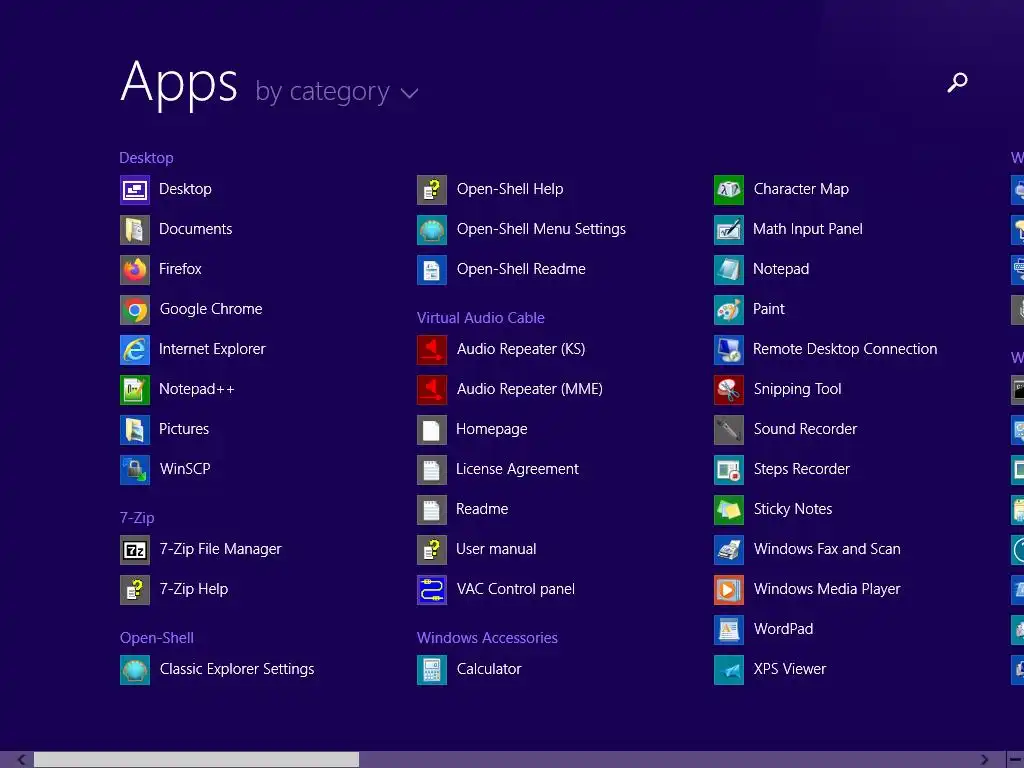This screenshot has height=768, width=1024.
Task: Open the Sound Recorder microphone icon
Action: click(x=729, y=430)
